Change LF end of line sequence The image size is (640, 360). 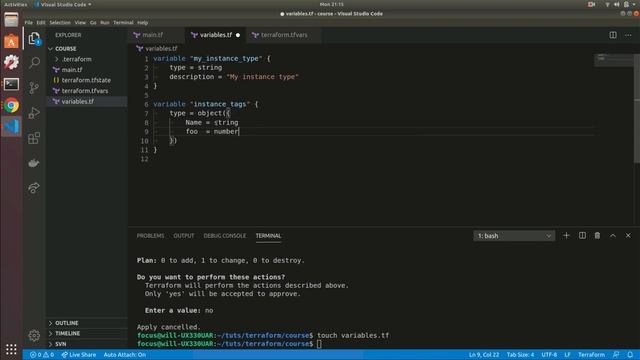pos(567,355)
